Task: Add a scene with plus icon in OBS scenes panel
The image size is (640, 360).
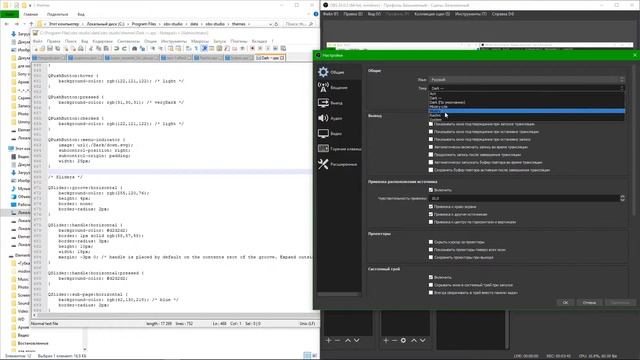Action: [328, 340]
